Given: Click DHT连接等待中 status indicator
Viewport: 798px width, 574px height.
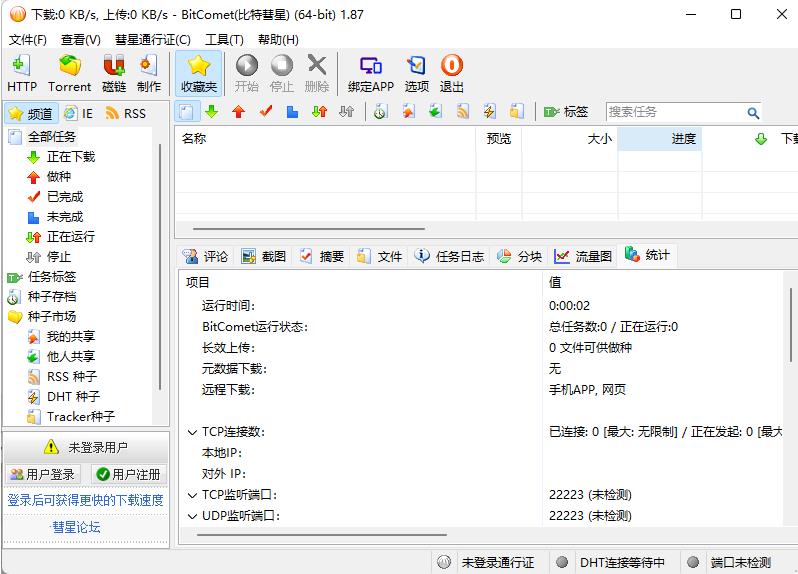Looking at the screenshot, I should (622, 562).
